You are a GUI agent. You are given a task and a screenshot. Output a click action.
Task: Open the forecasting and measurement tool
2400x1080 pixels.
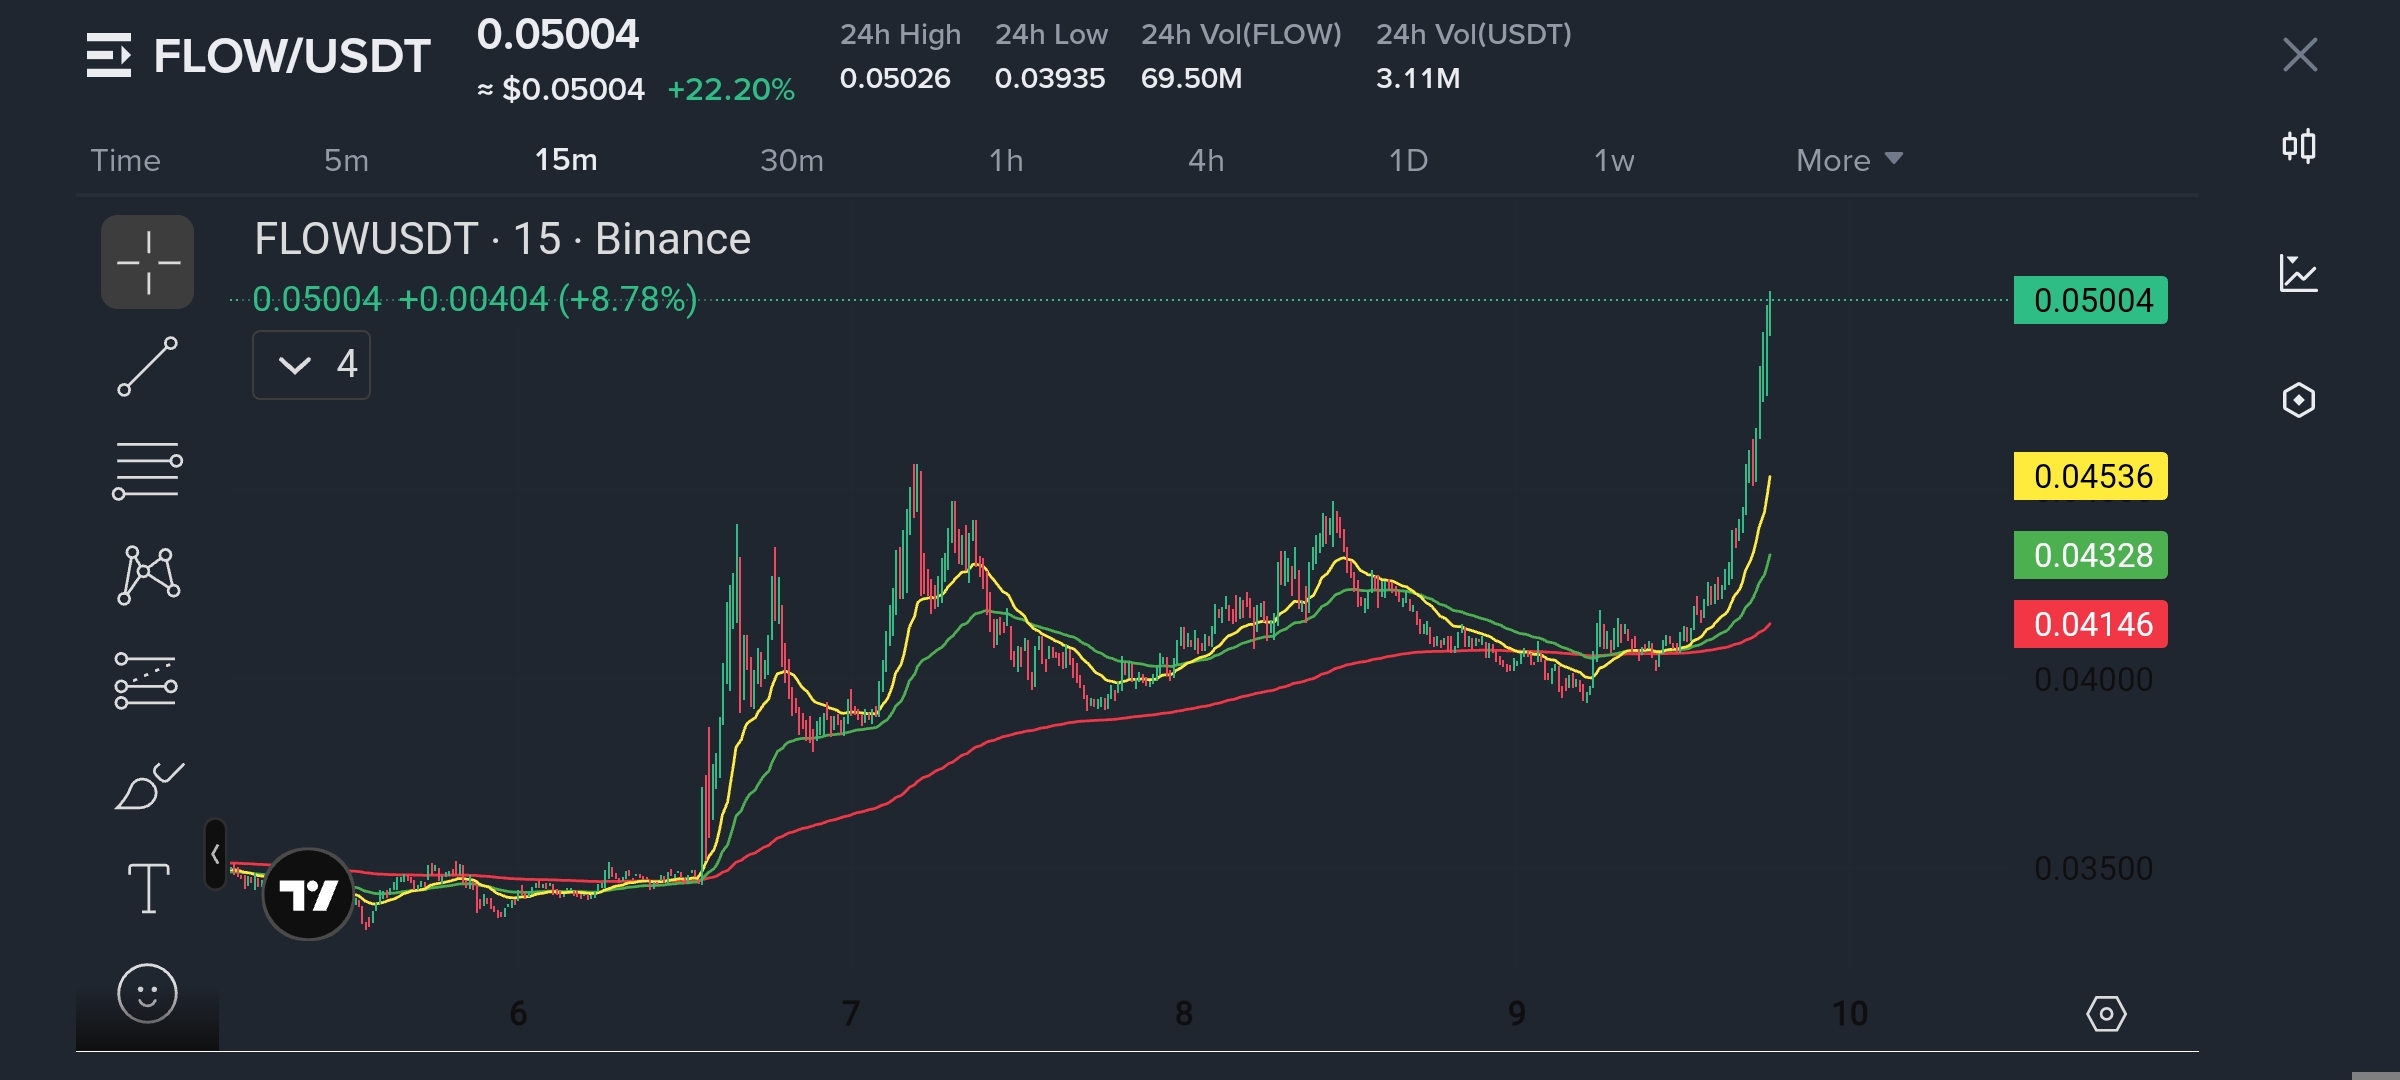pyautogui.click(x=146, y=681)
